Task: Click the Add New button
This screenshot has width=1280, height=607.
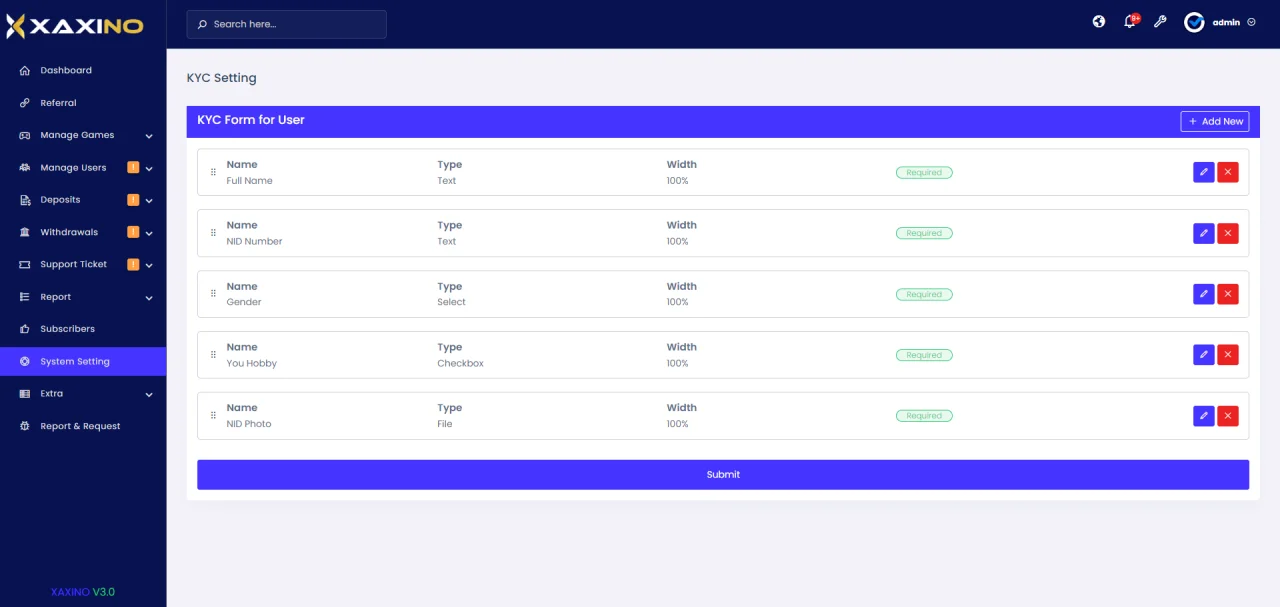Action: [x=1215, y=121]
